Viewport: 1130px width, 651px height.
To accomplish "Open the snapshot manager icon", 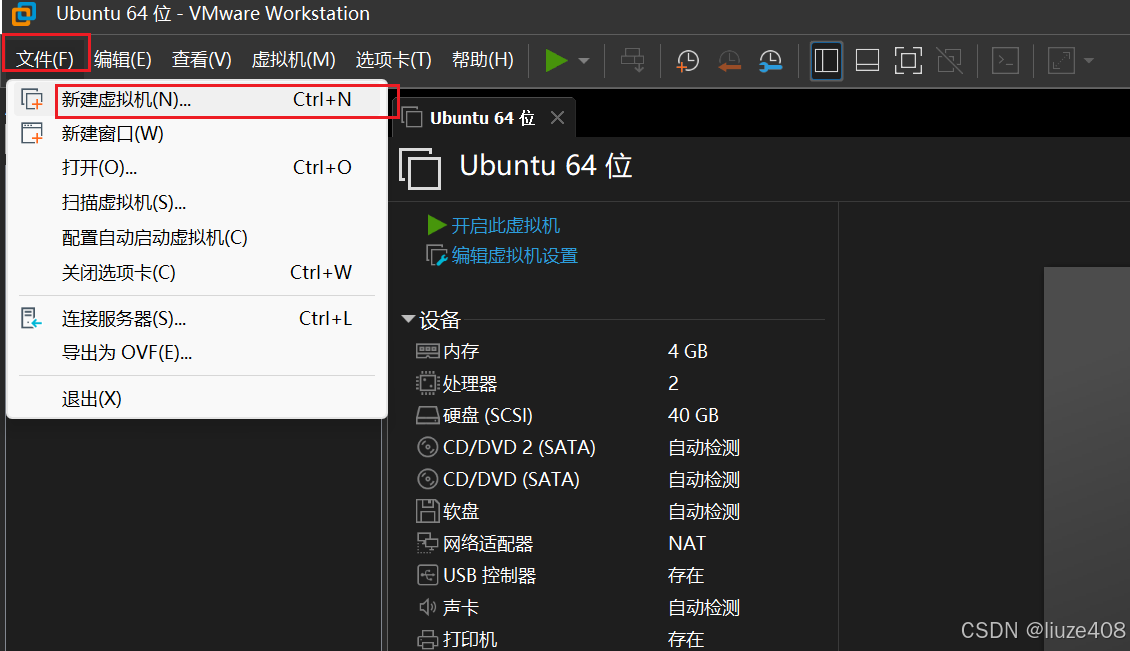I will point(771,61).
